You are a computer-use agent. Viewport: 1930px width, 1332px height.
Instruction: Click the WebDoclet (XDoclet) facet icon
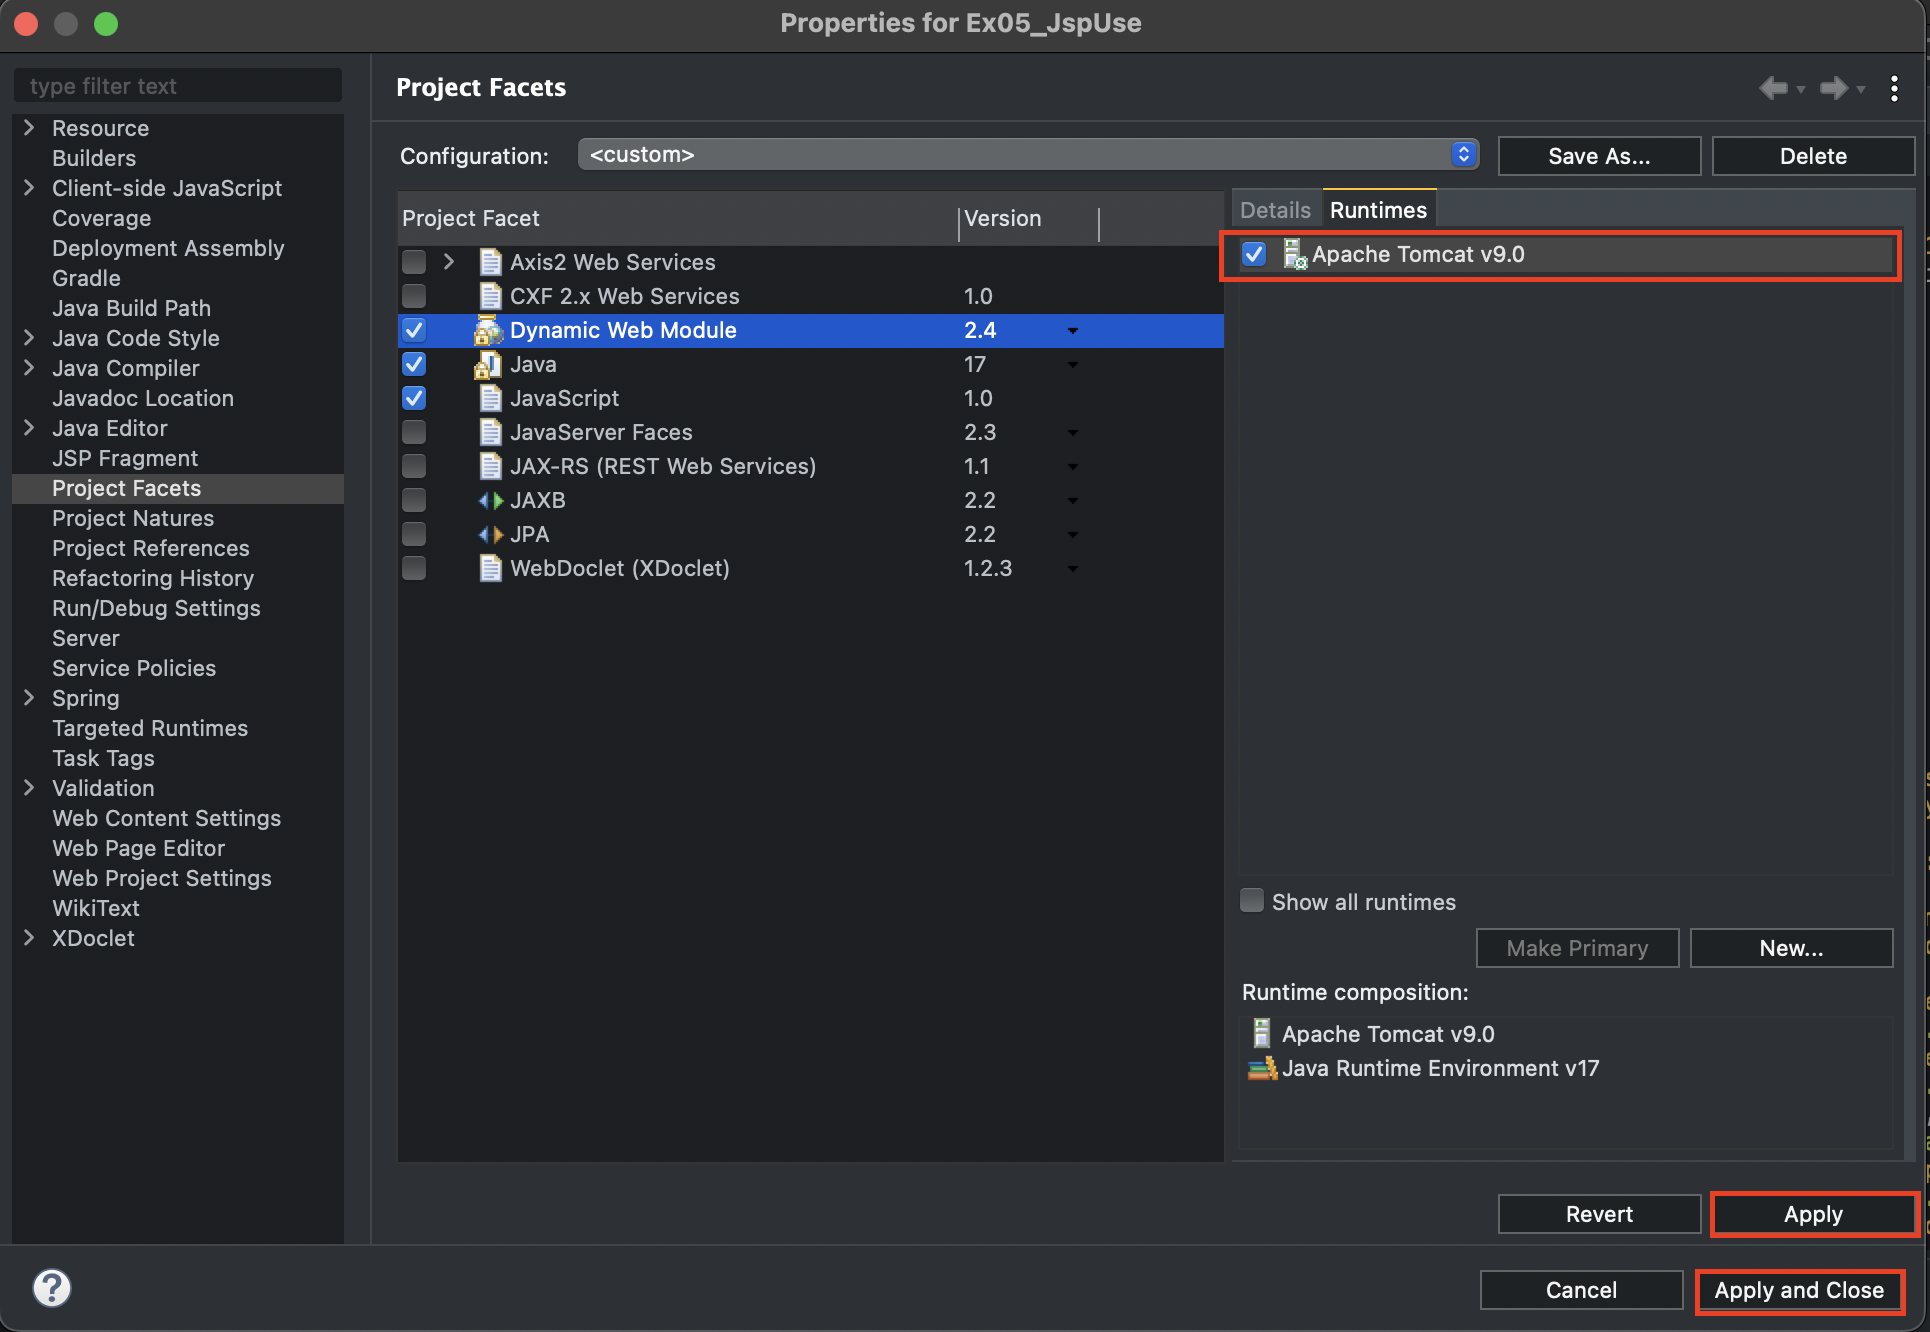(x=490, y=568)
